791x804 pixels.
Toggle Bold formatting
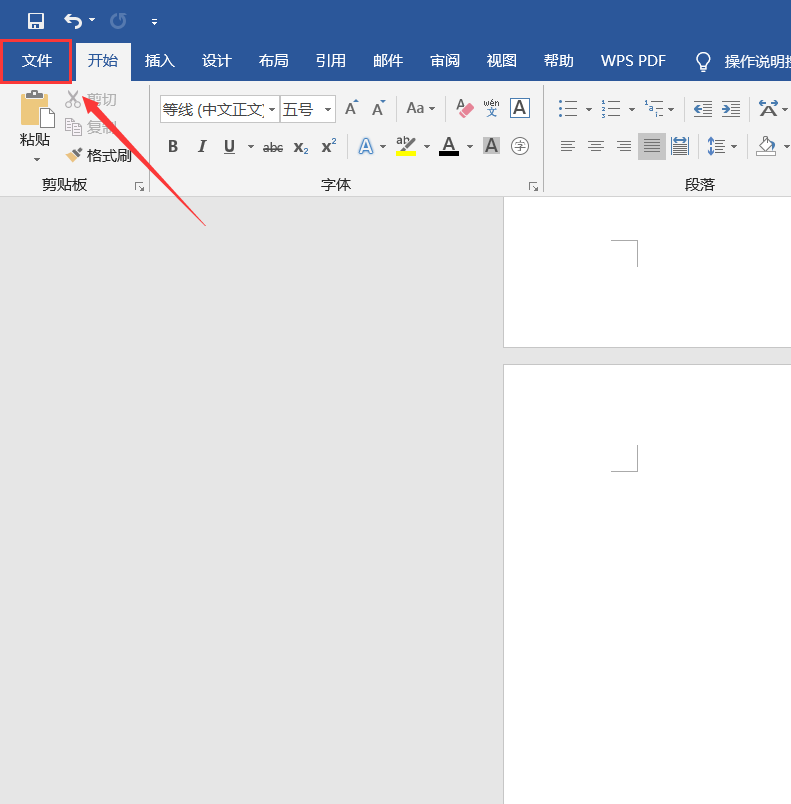point(173,147)
